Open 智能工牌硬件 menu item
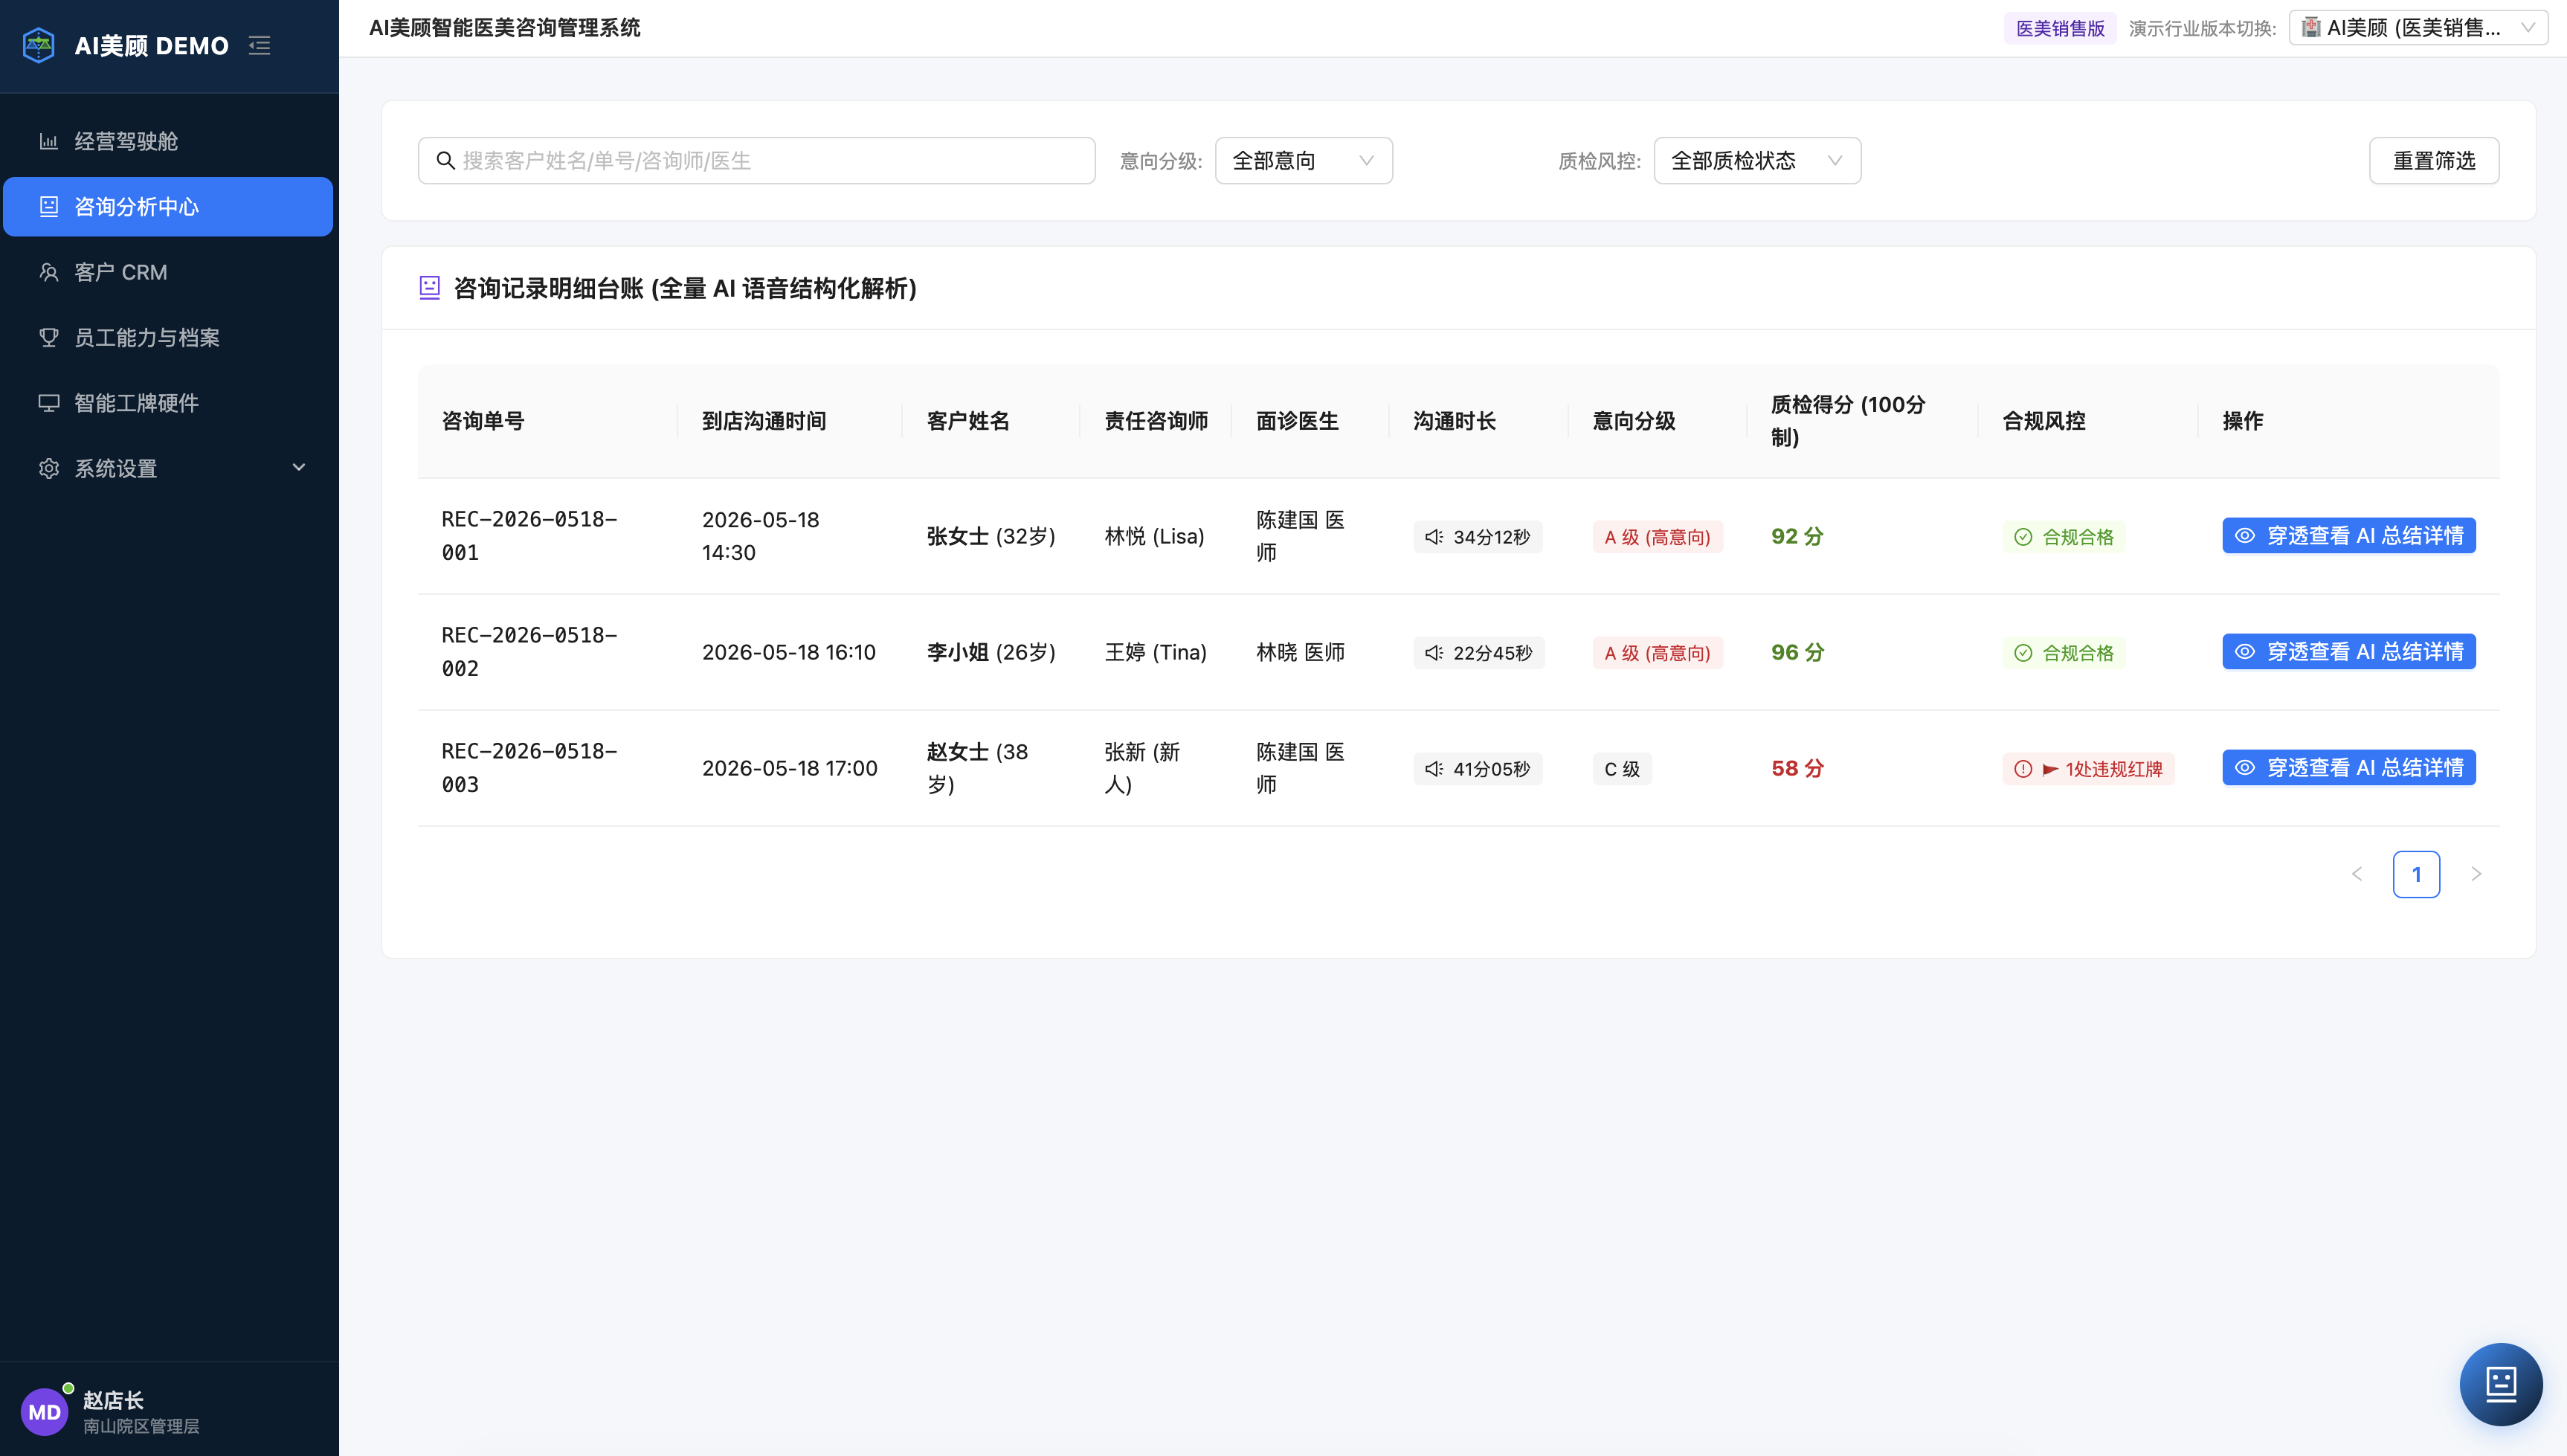The width and height of the screenshot is (2567, 1456). [168, 403]
